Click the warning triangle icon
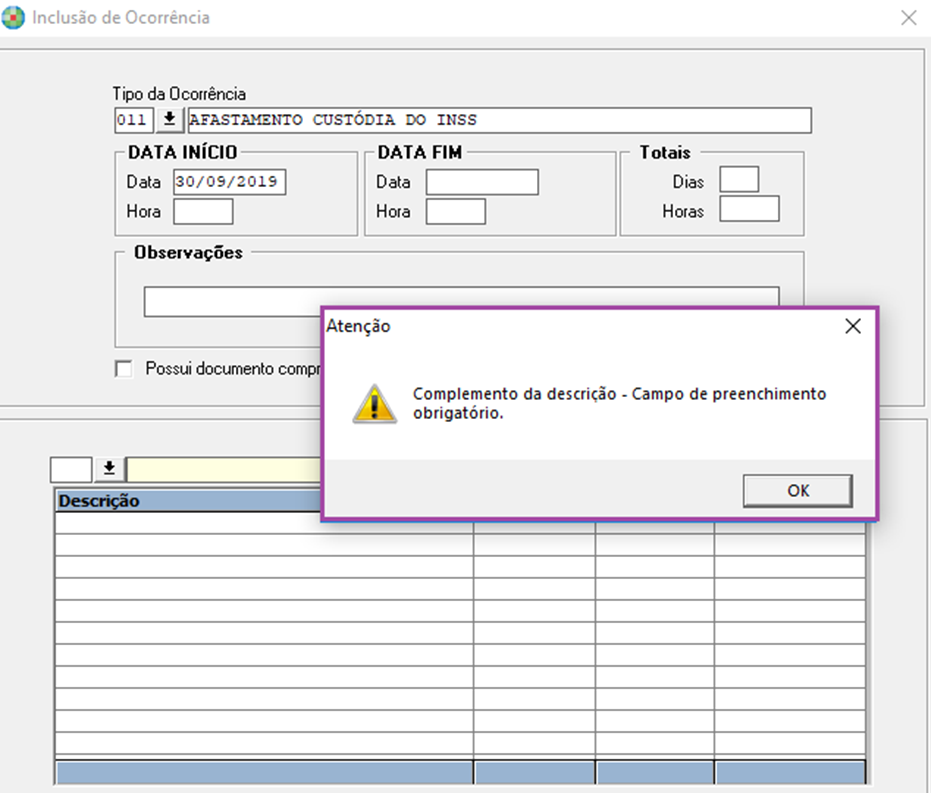 pyautogui.click(x=375, y=404)
